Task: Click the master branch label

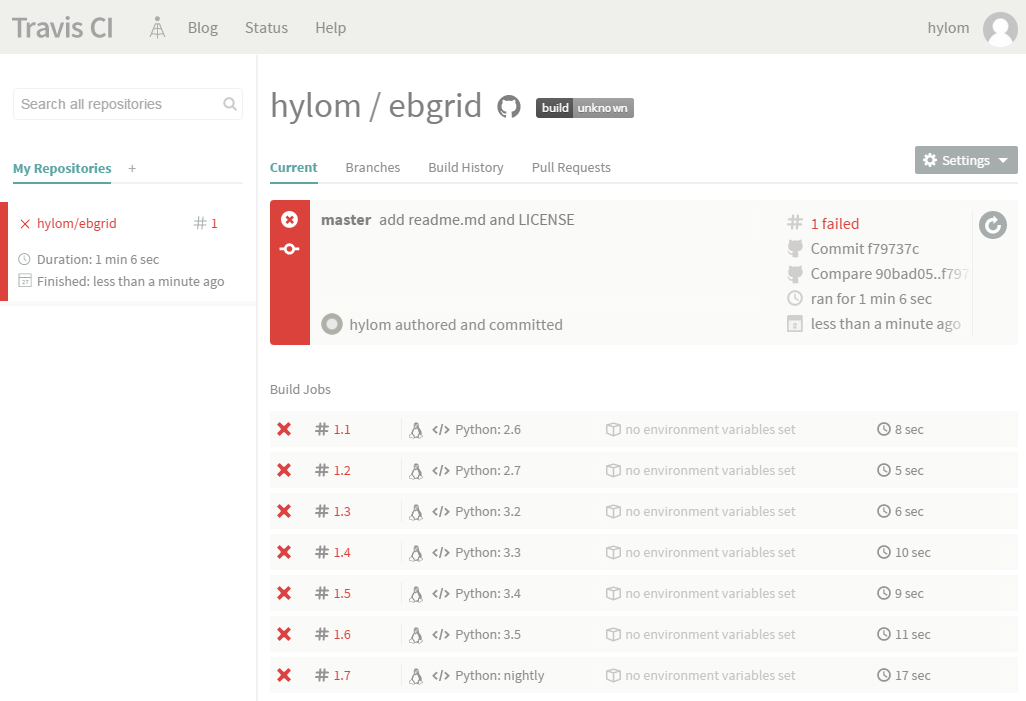Action: [346, 220]
